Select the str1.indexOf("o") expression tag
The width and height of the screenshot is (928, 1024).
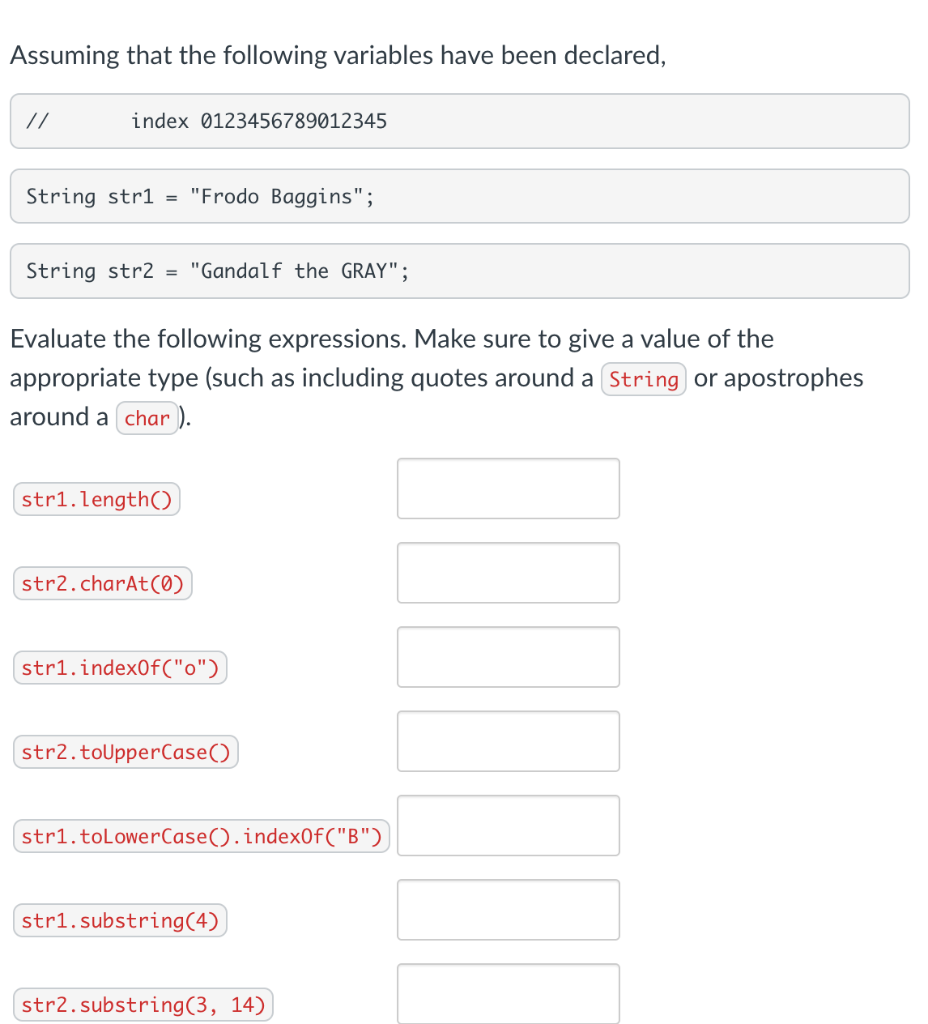(x=120, y=667)
